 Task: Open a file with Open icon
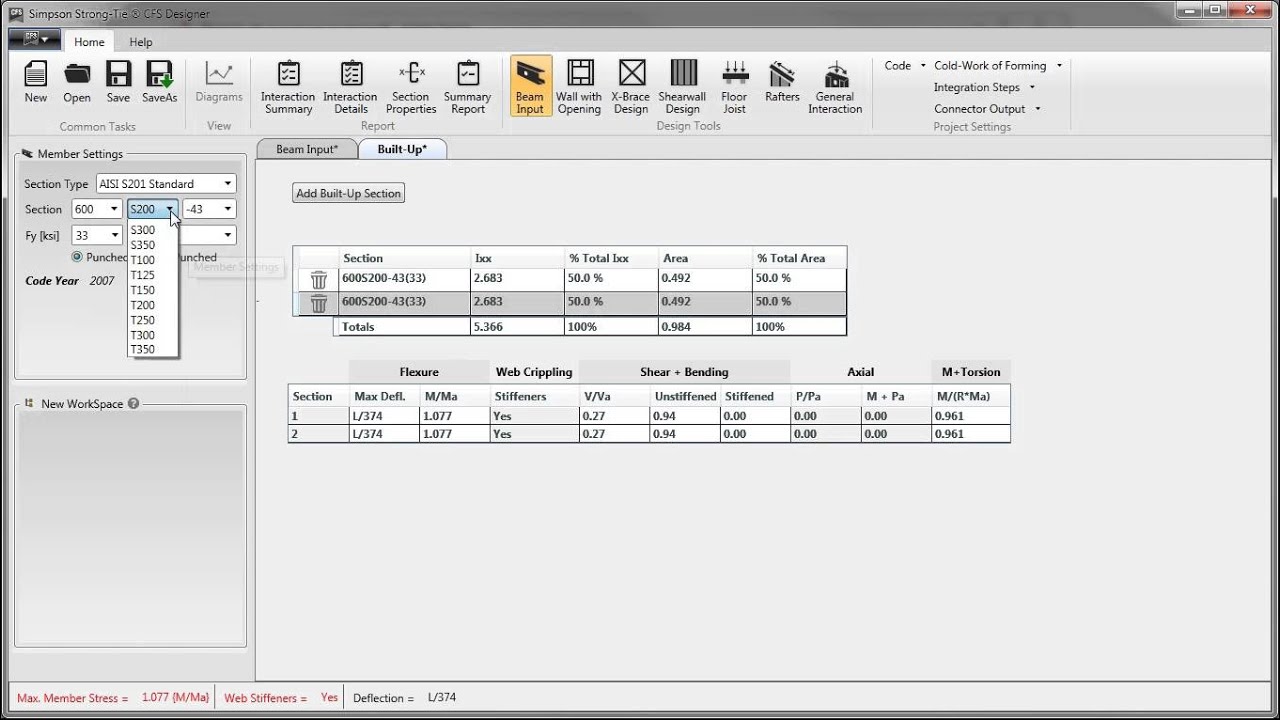pos(77,82)
